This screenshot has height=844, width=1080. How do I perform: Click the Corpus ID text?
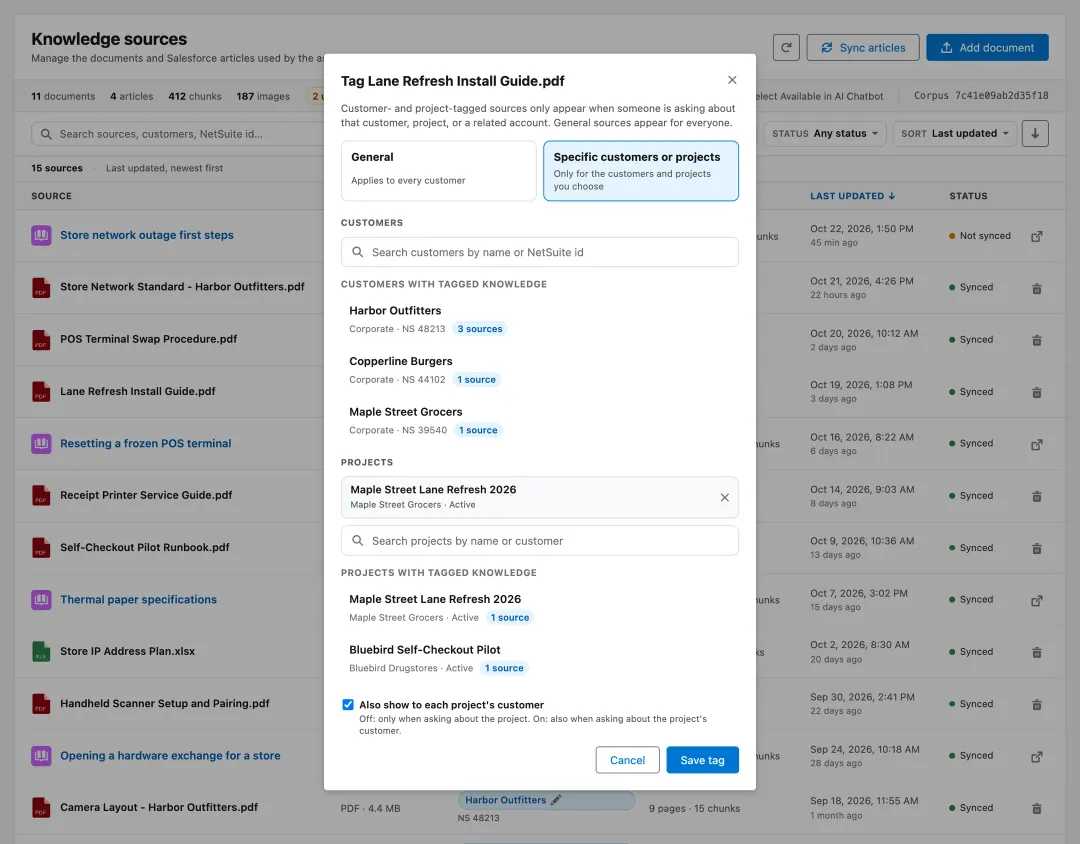pos(981,96)
